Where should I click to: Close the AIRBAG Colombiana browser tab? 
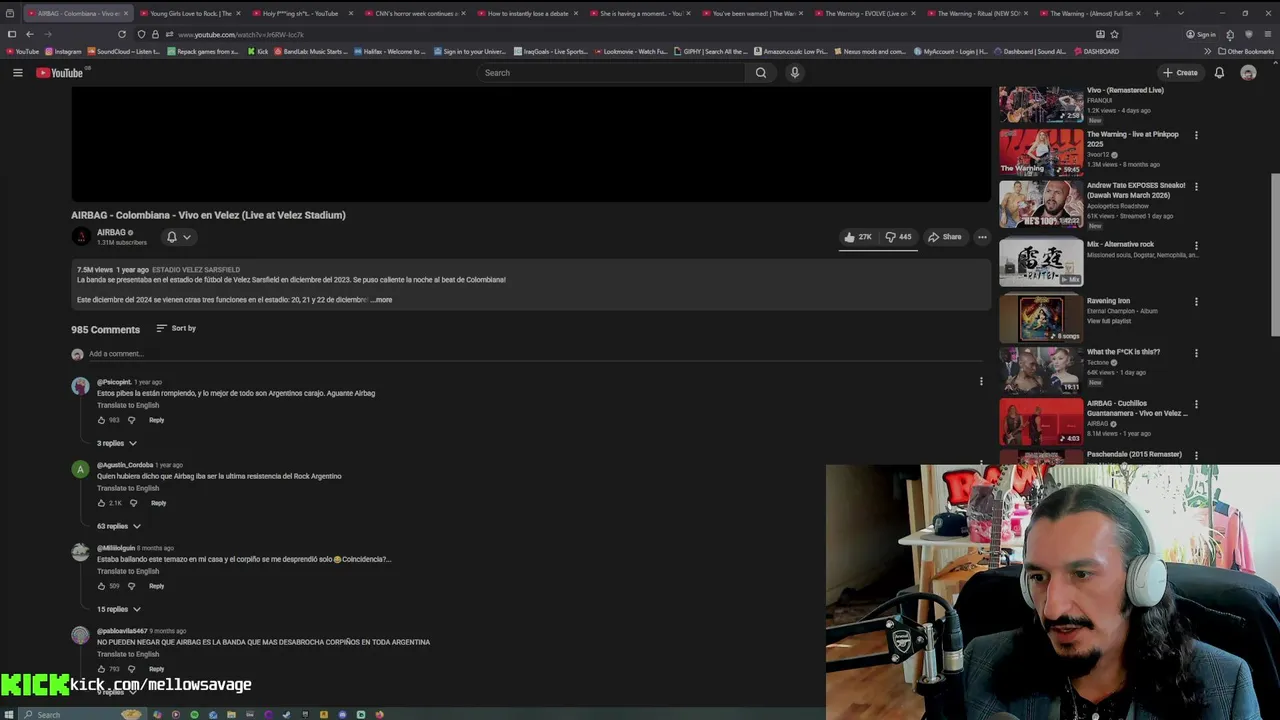(126, 13)
